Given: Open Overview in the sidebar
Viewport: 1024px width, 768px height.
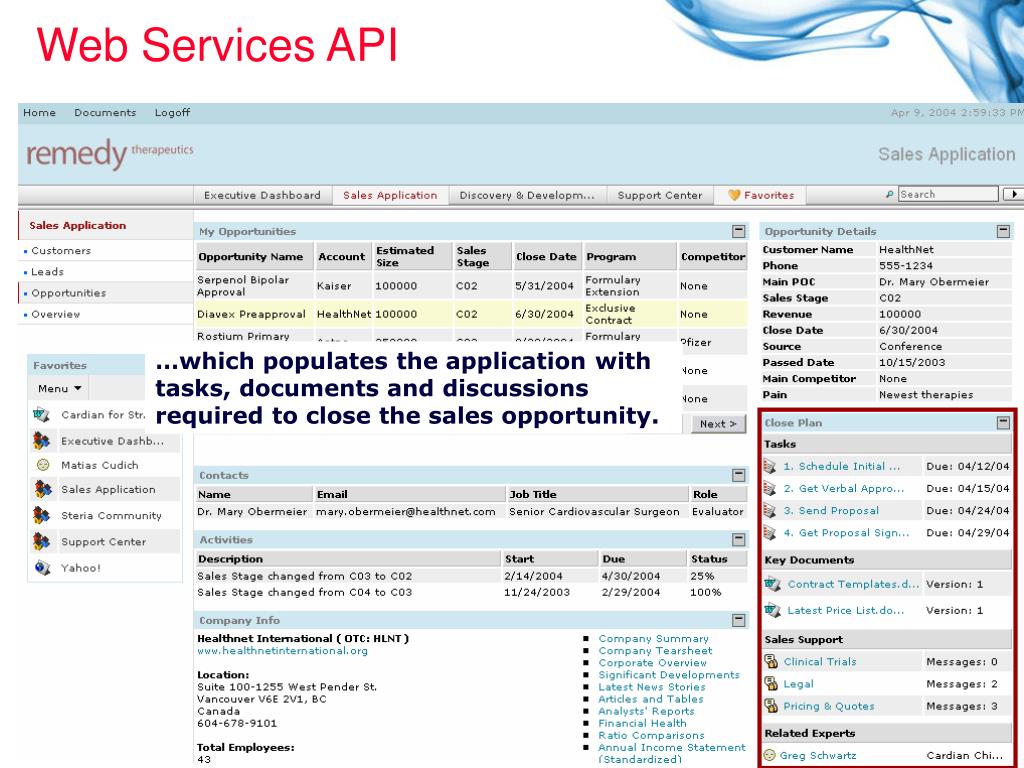Looking at the screenshot, I should coord(56,314).
